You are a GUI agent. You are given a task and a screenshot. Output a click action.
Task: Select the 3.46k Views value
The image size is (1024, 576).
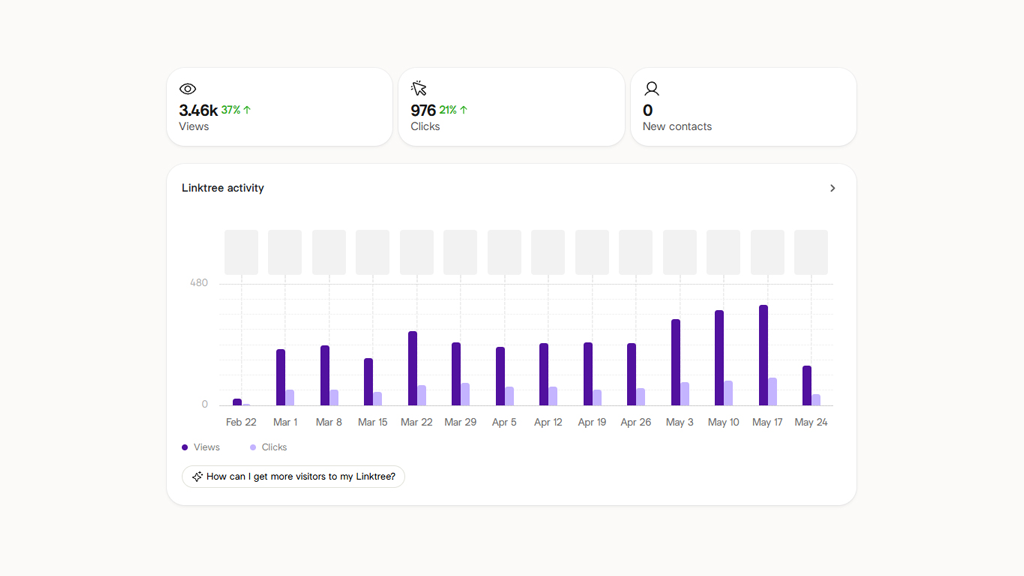coord(198,110)
